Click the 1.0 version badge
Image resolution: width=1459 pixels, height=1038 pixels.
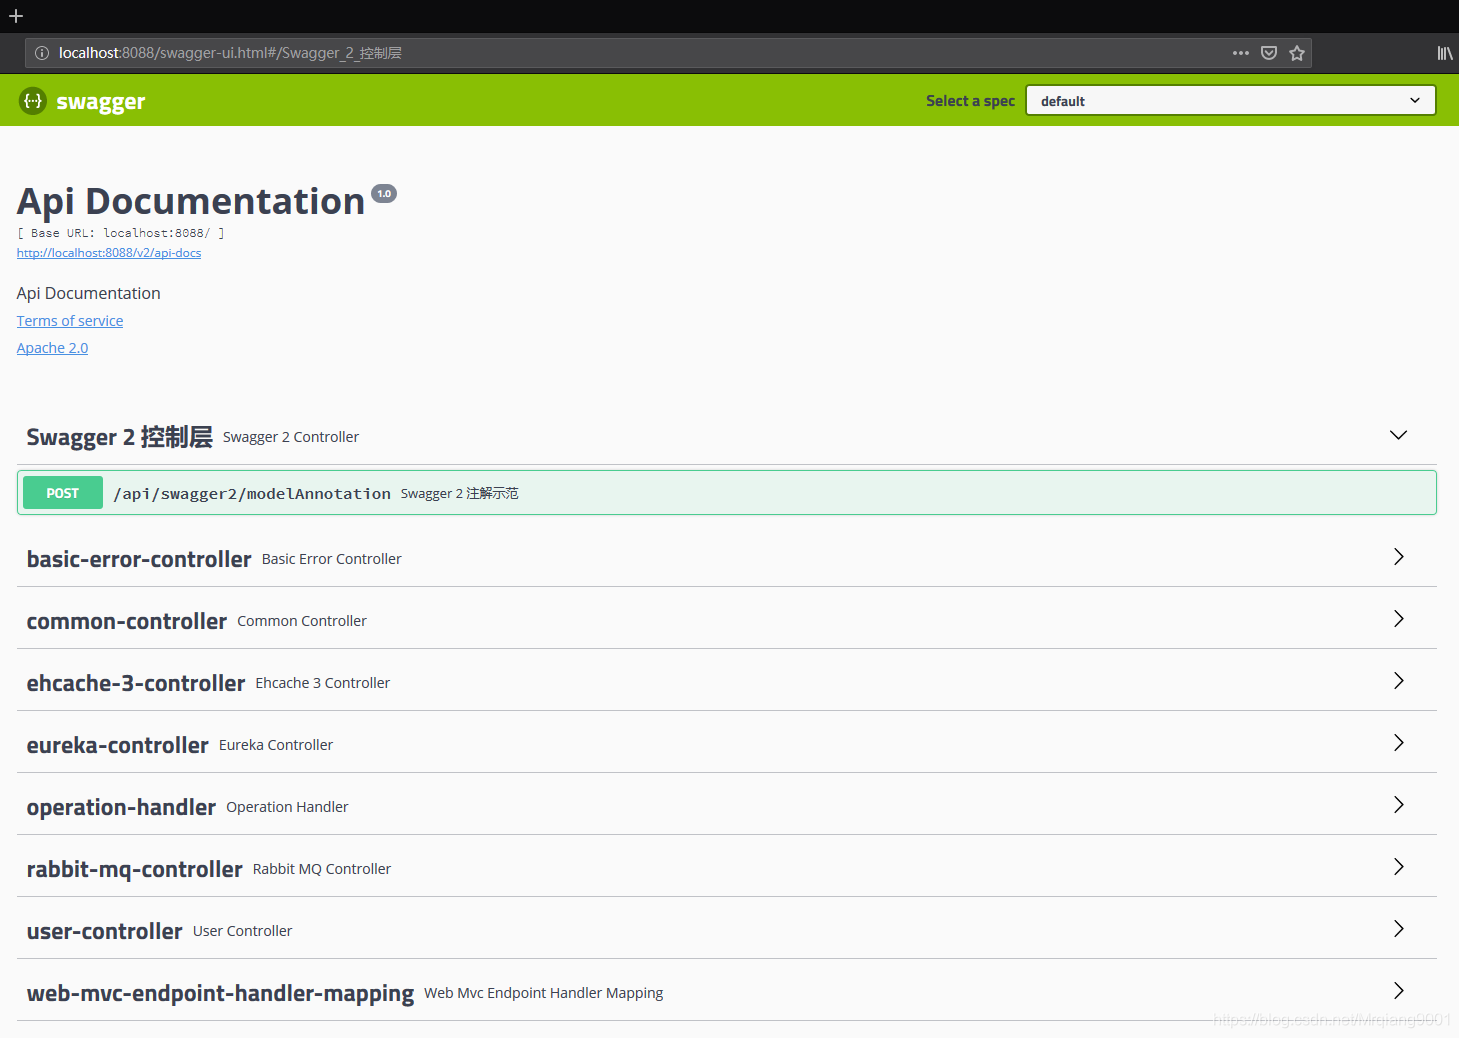[x=384, y=193]
